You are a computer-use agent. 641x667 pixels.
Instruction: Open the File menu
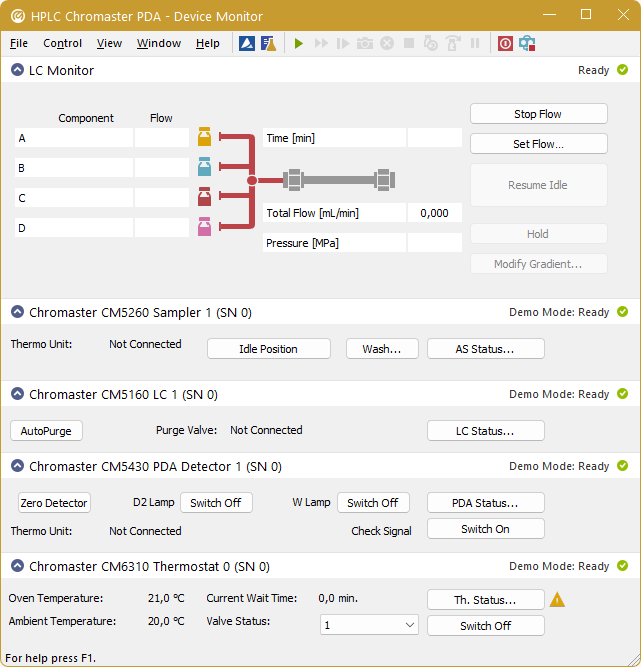(x=19, y=43)
